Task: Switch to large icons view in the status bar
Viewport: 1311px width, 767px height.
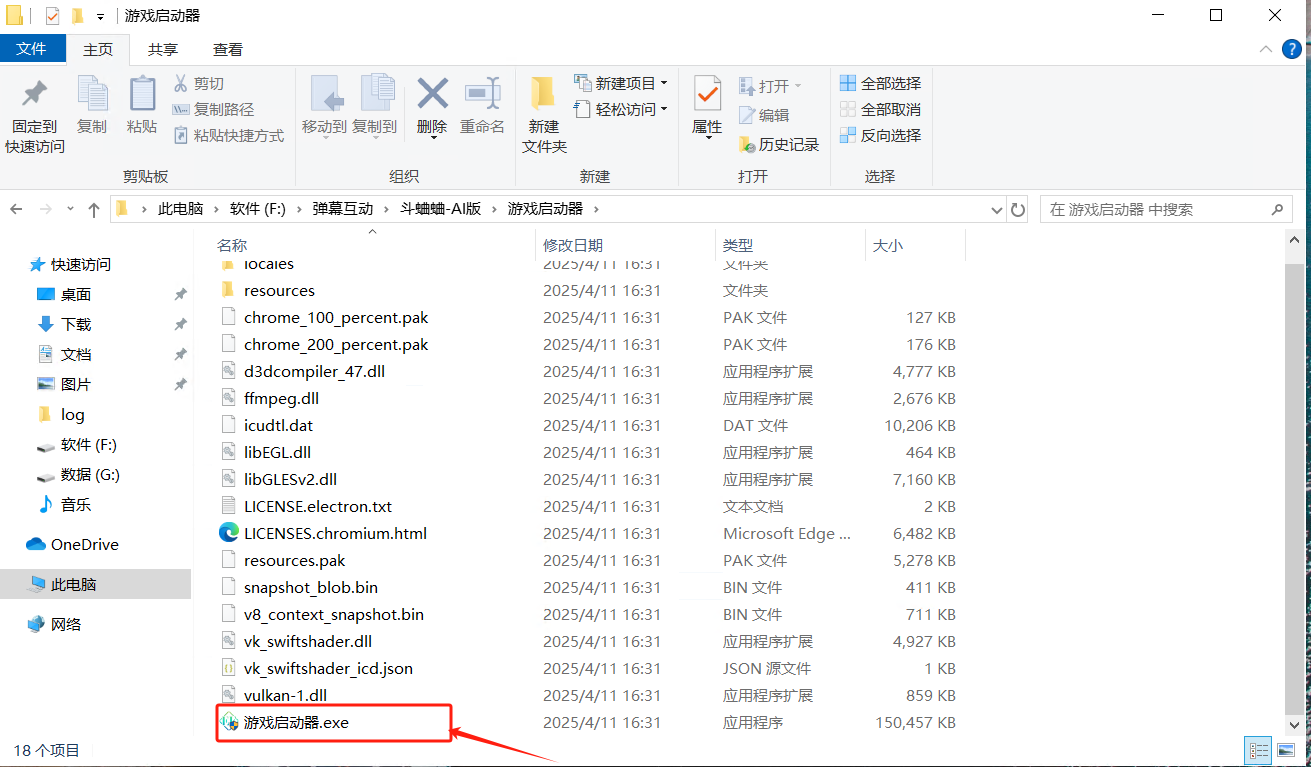Action: [x=1287, y=750]
